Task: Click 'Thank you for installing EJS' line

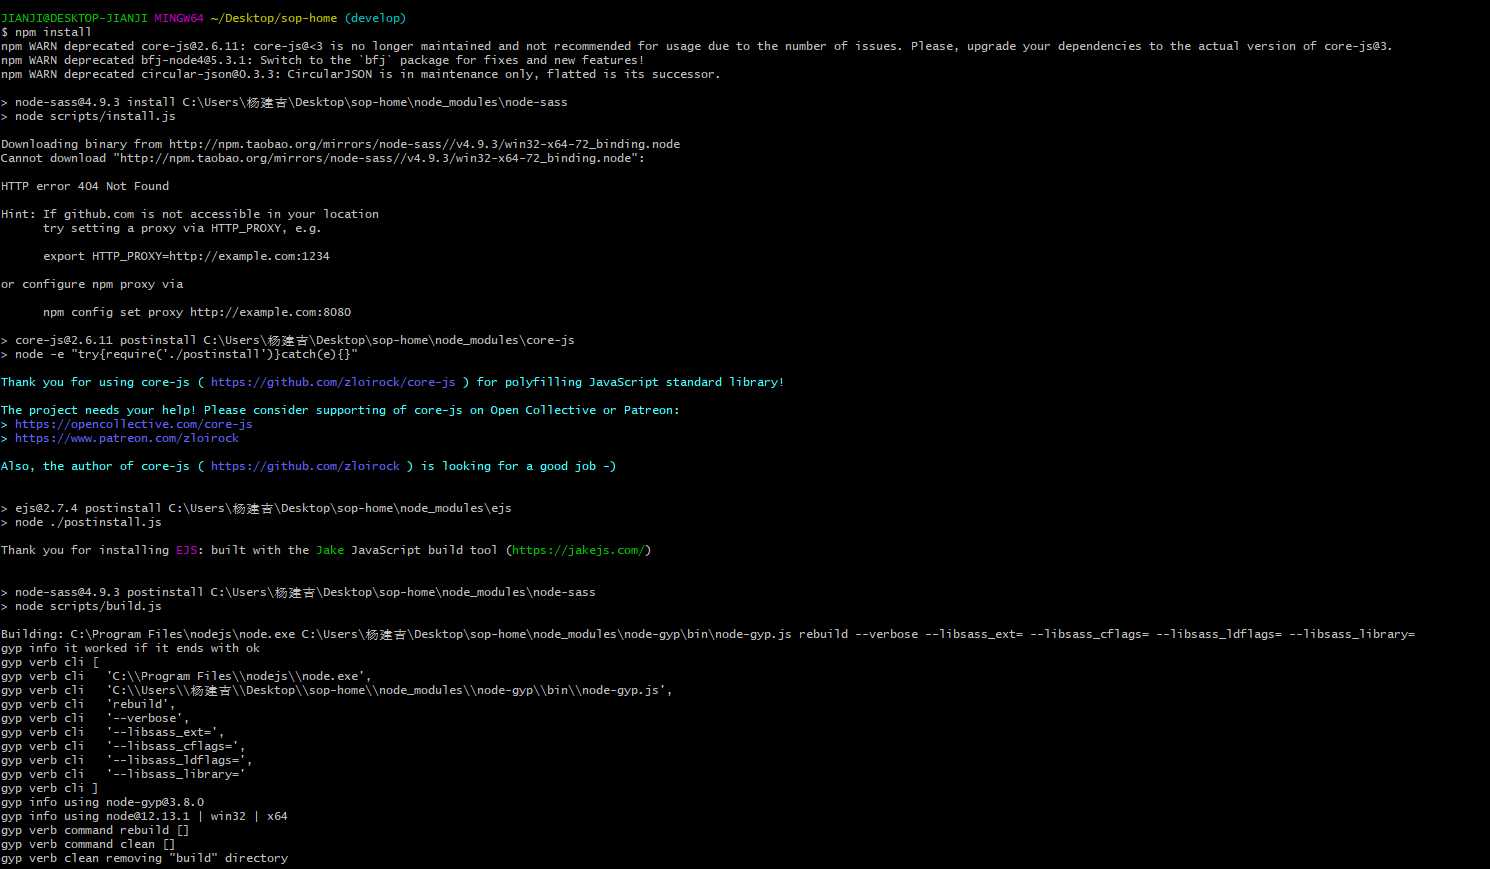Action: [x=326, y=550]
